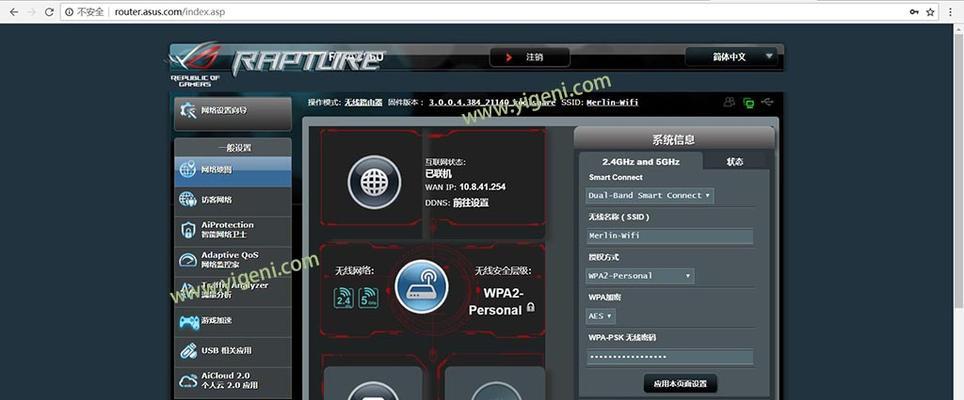Screen dimensions: 964x400
Task: Click the wireless router icon in map
Action: [421, 287]
